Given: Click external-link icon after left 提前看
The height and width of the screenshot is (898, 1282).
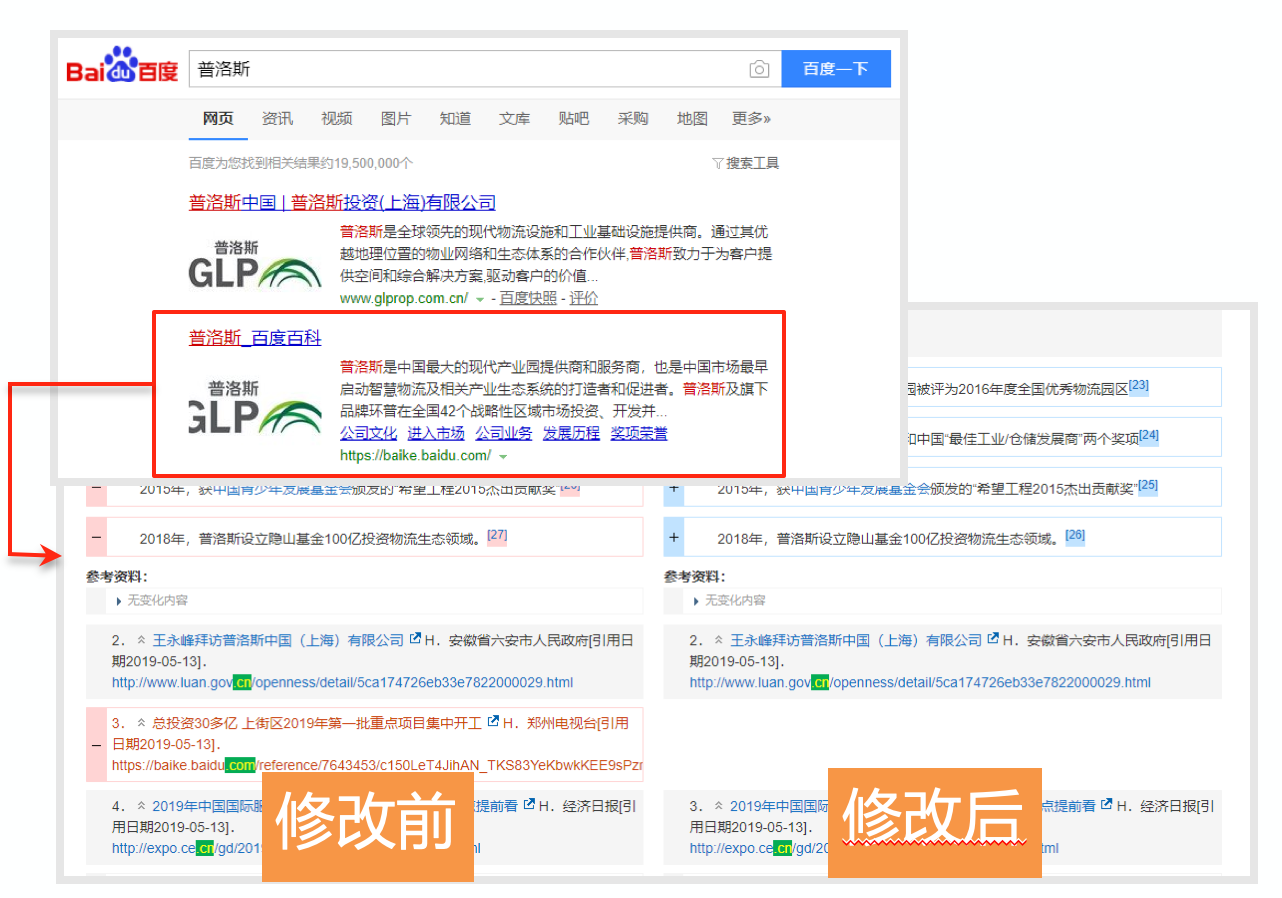Looking at the screenshot, I should pos(528,805).
